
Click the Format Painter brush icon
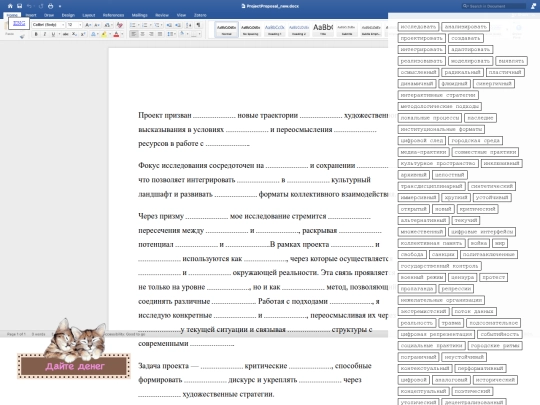[22, 36]
